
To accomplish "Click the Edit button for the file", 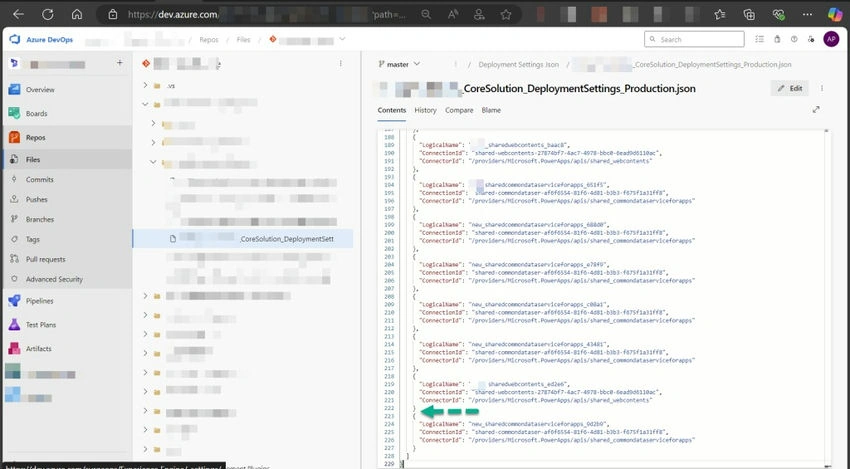I will pos(790,88).
